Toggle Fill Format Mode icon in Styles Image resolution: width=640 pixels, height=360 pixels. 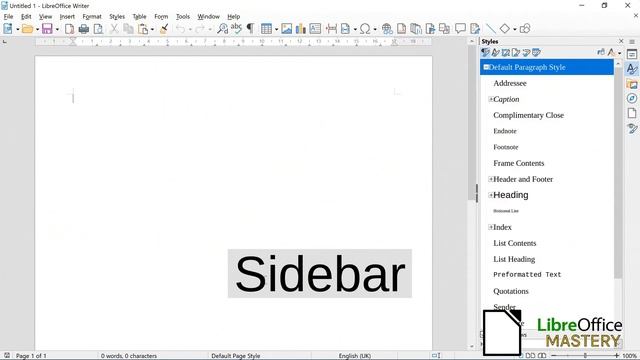601,52
